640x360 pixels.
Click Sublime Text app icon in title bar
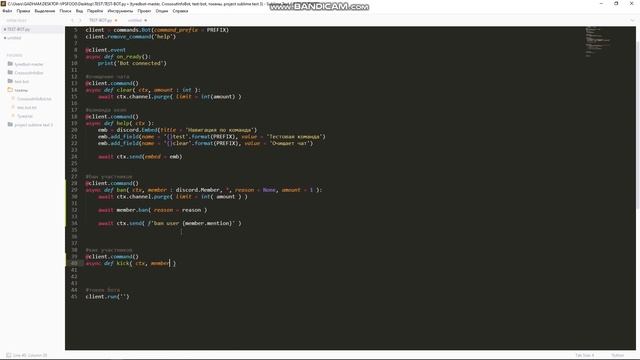(x=3, y=4)
